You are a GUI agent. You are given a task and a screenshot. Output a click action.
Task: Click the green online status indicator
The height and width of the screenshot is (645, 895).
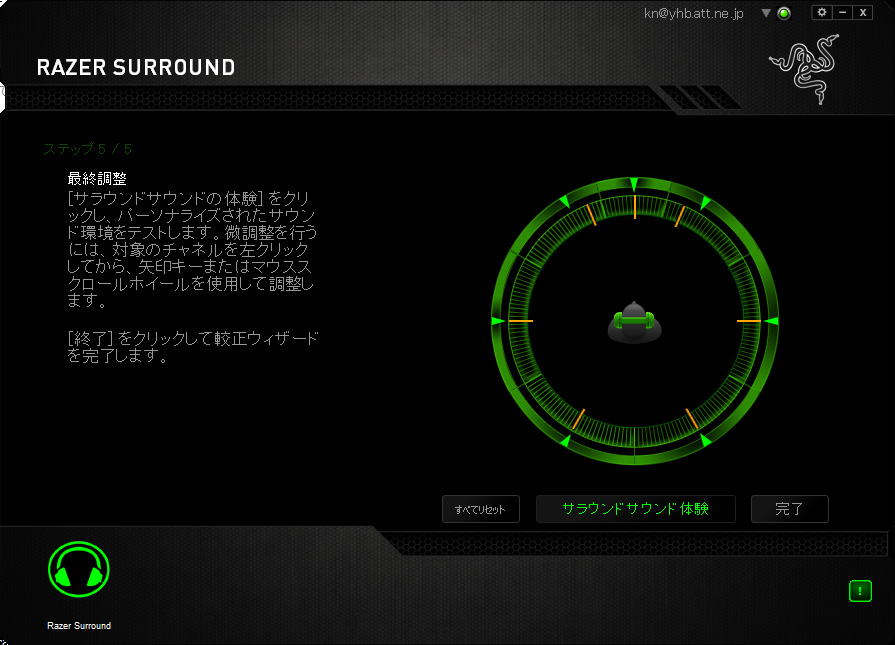784,14
